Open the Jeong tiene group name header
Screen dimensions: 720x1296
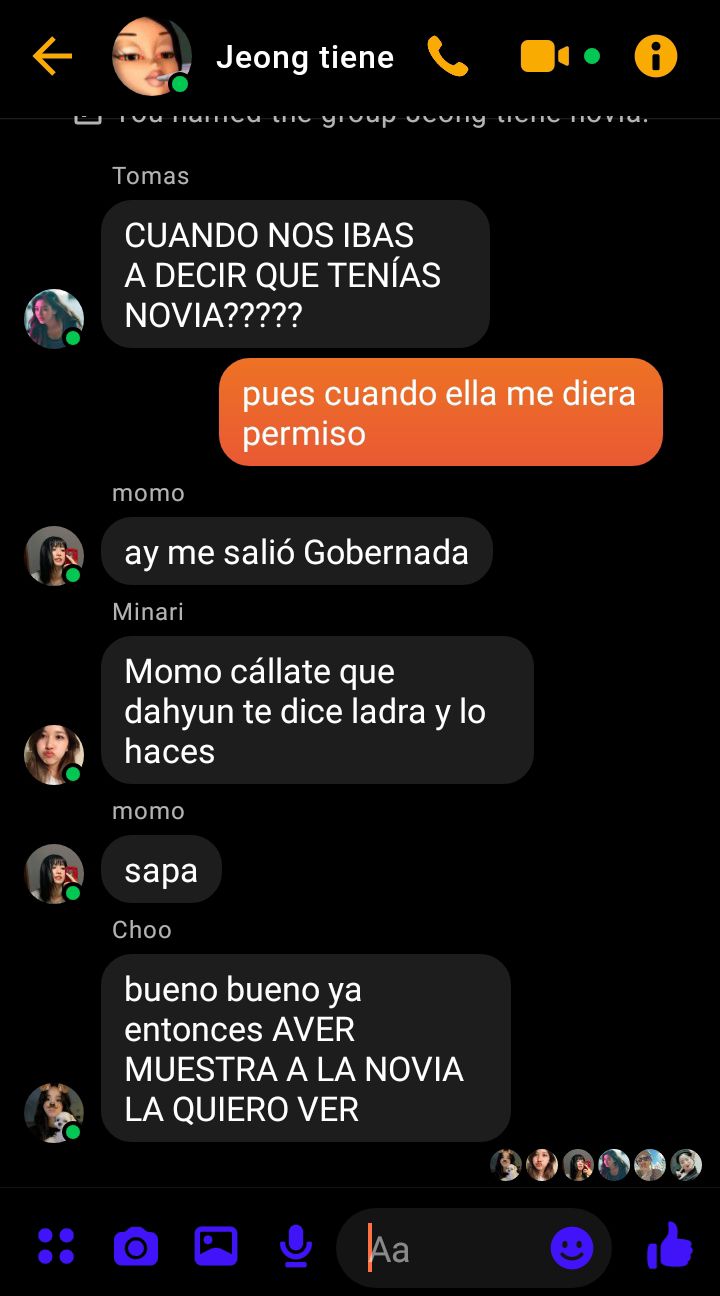tap(305, 57)
